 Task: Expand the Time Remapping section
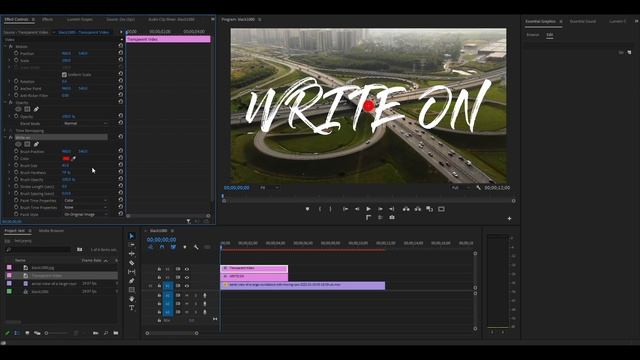(5, 131)
